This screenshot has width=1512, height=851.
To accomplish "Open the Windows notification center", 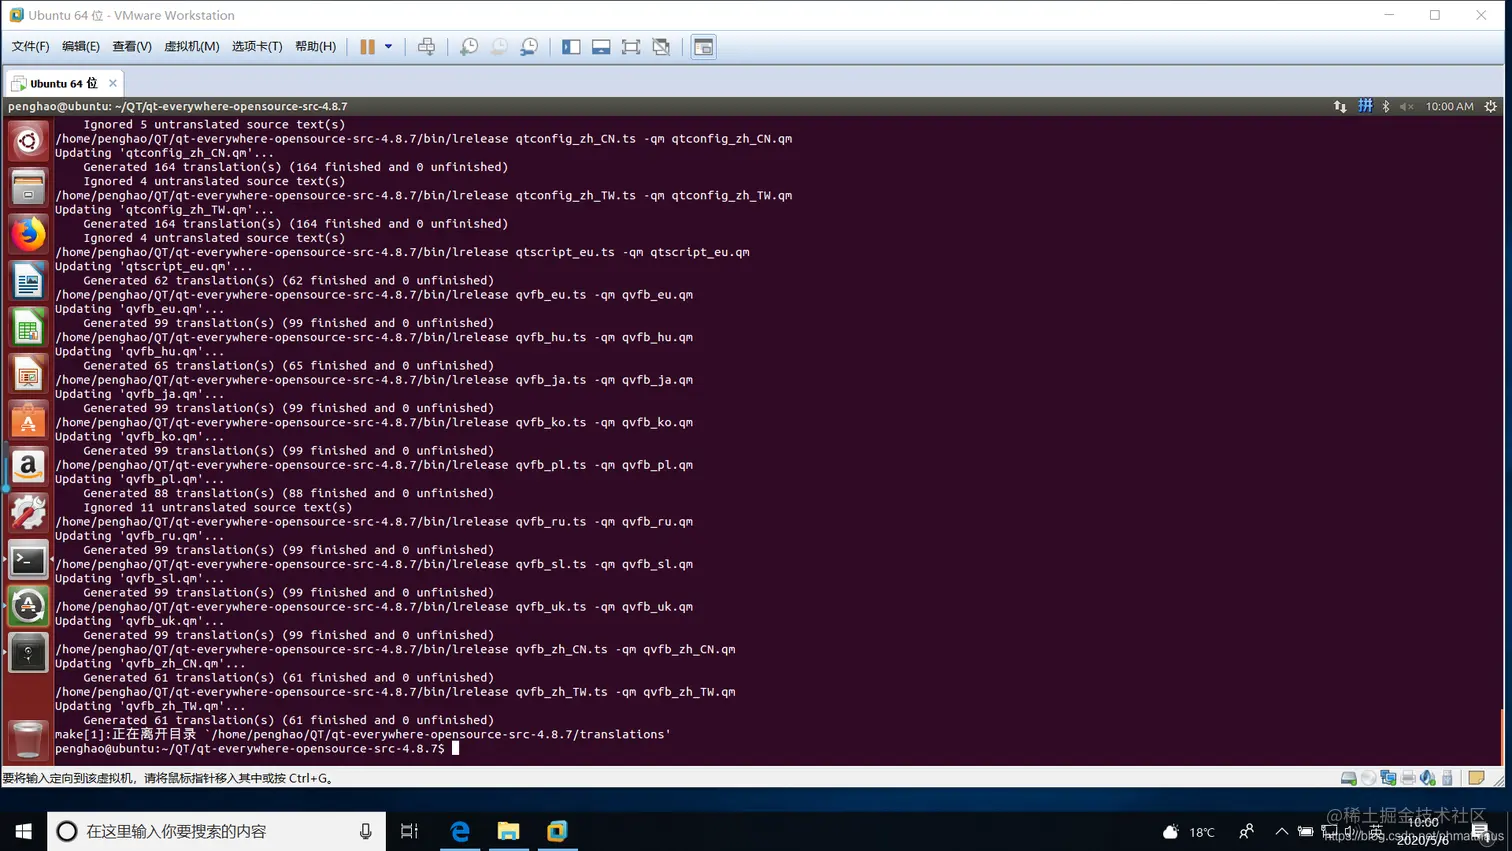I will pyautogui.click(x=1480, y=831).
